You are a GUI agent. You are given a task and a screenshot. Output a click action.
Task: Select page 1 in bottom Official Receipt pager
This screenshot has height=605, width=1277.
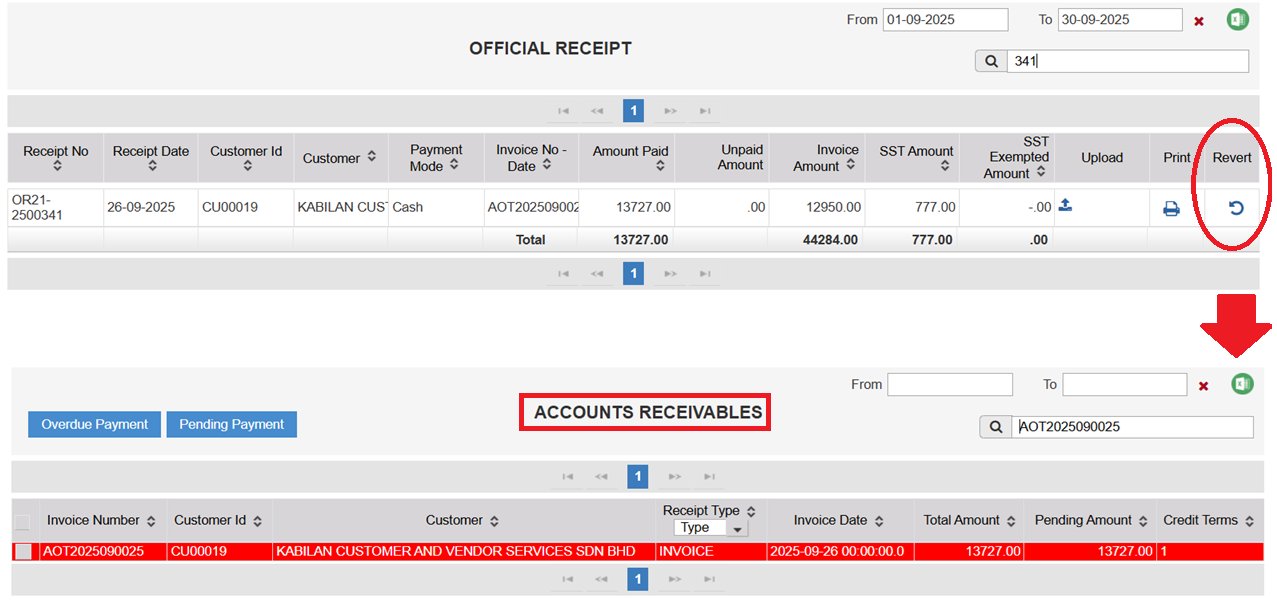click(x=633, y=274)
